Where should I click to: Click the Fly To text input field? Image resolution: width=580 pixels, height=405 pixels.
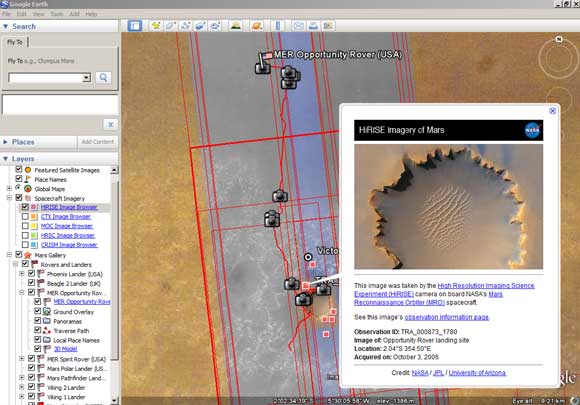(x=45, y=78)
